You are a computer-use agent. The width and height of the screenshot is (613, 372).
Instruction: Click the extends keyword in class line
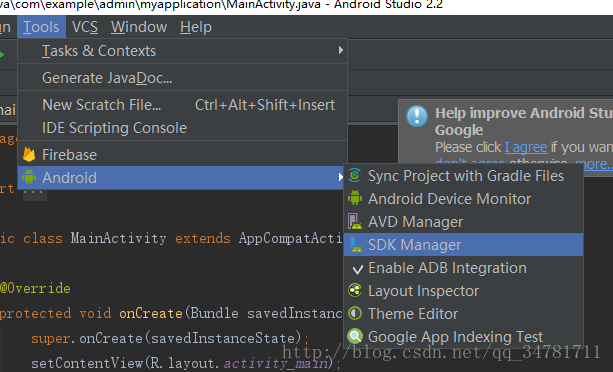203,238
